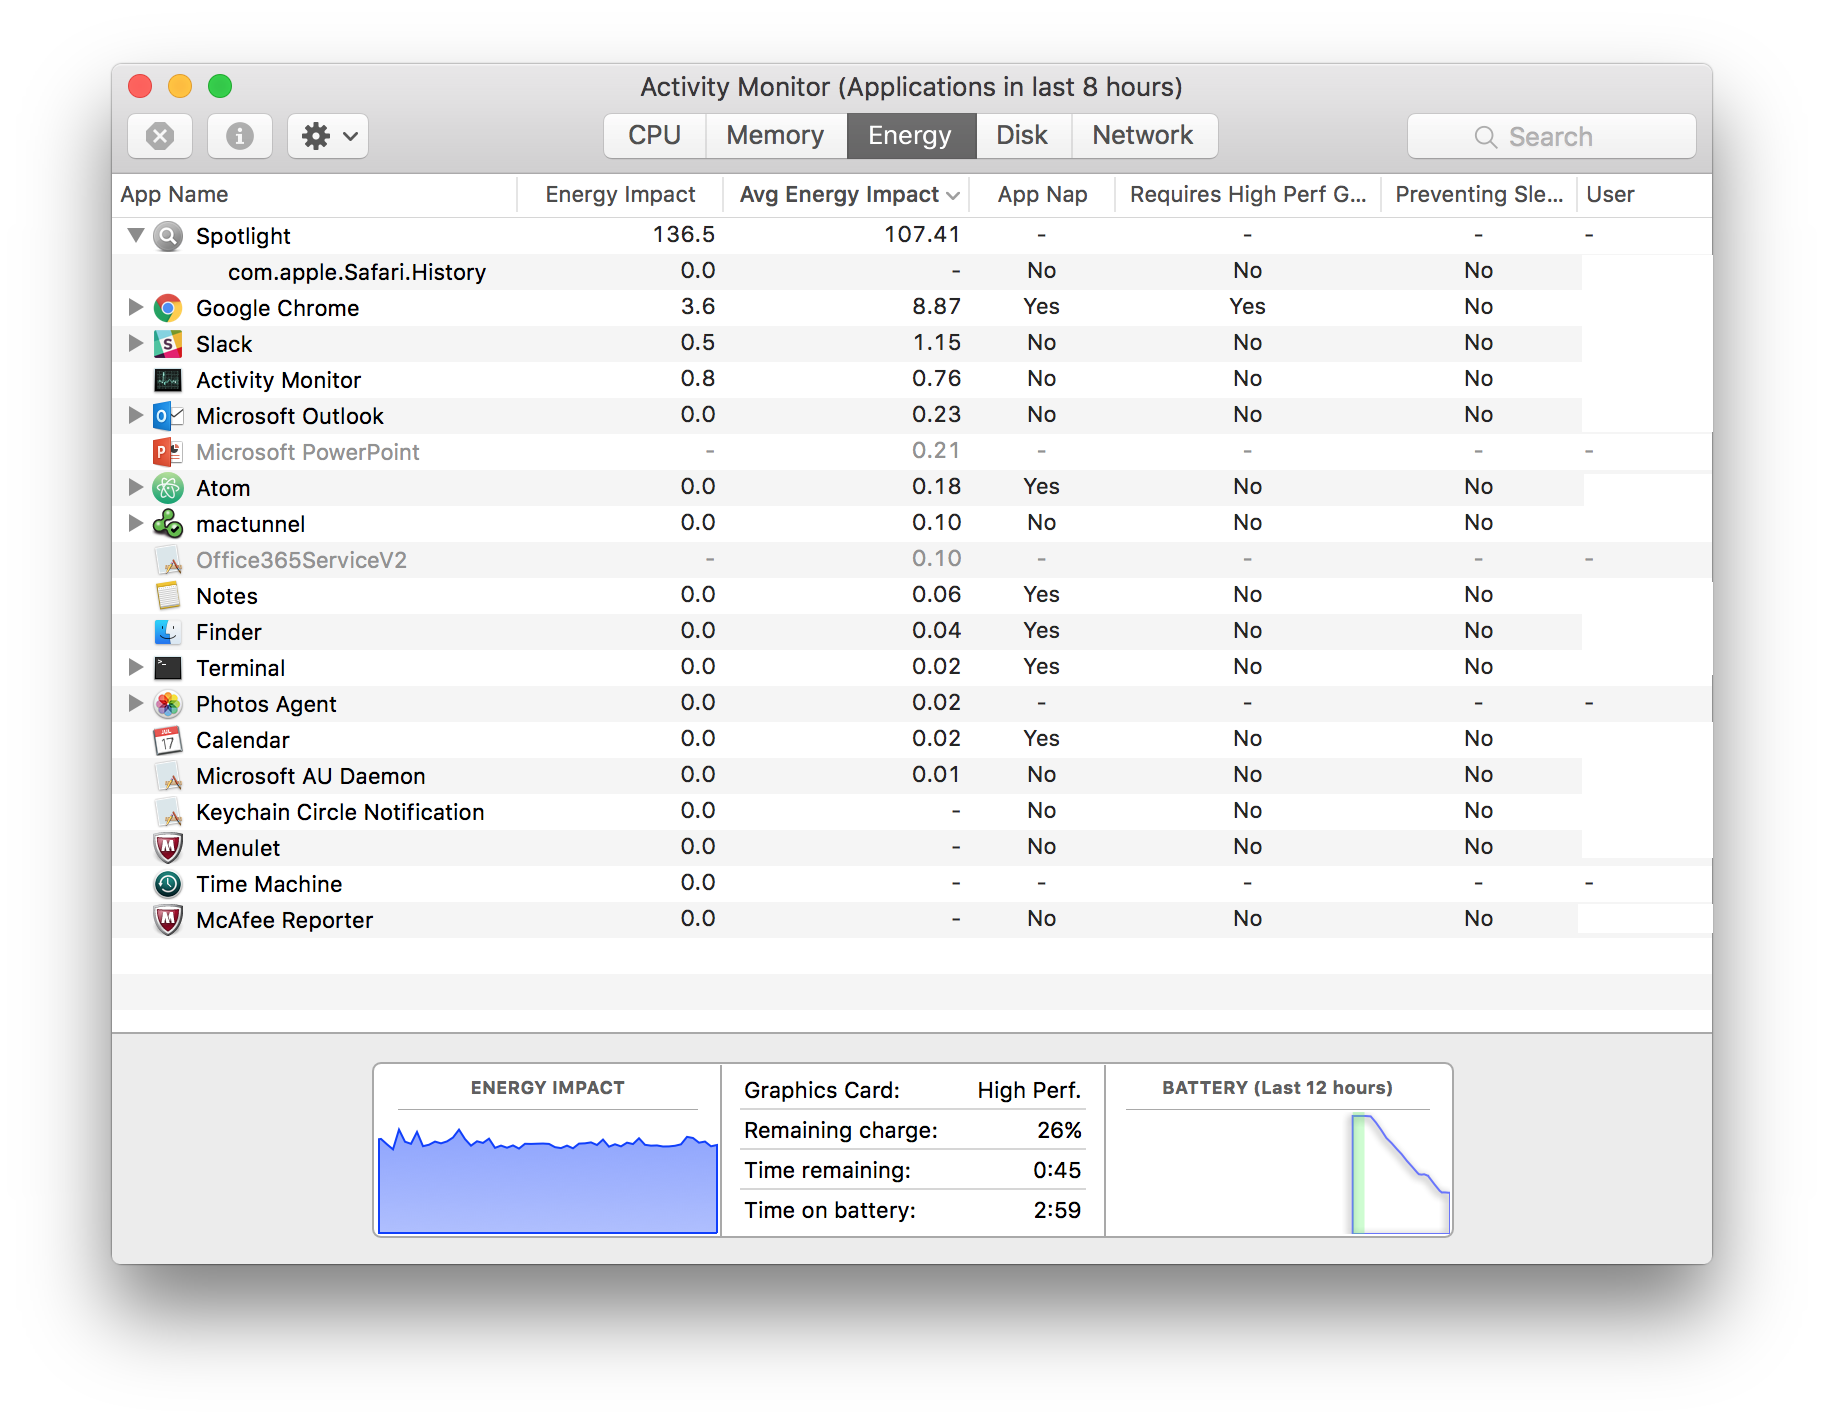
Task: Click the Energy Impact graph
Action: click(548, 1180)
